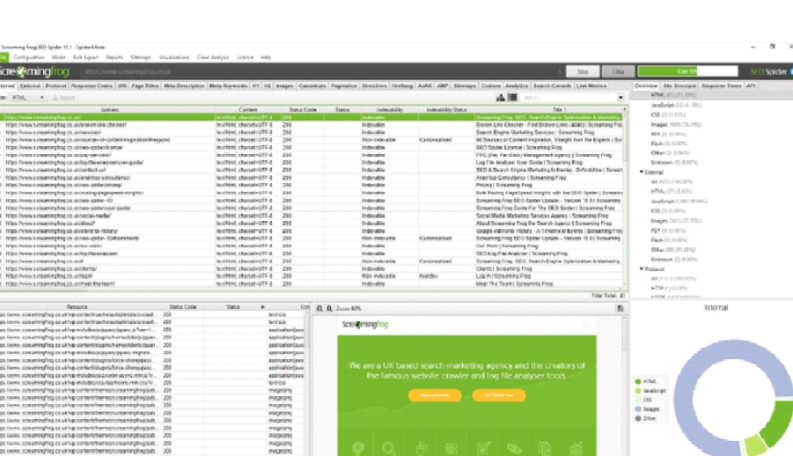The image size is (793, 456).
Task: Click the magnifier icon in the rendered page
Action: pyautogui.click(x=389, y=448)
